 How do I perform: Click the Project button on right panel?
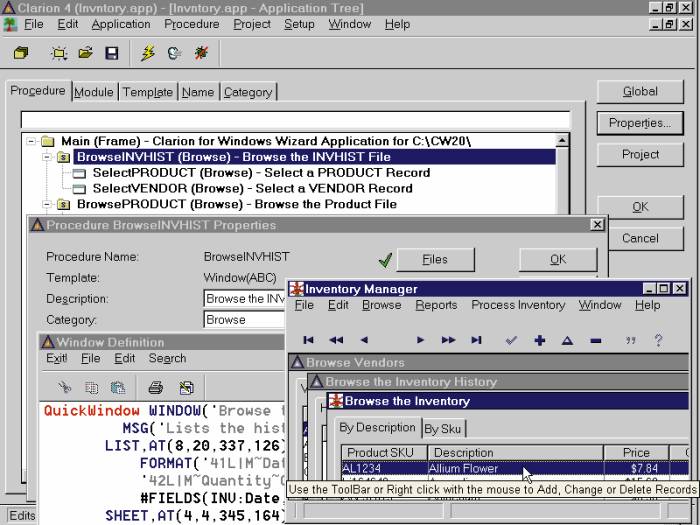(640, 154)
